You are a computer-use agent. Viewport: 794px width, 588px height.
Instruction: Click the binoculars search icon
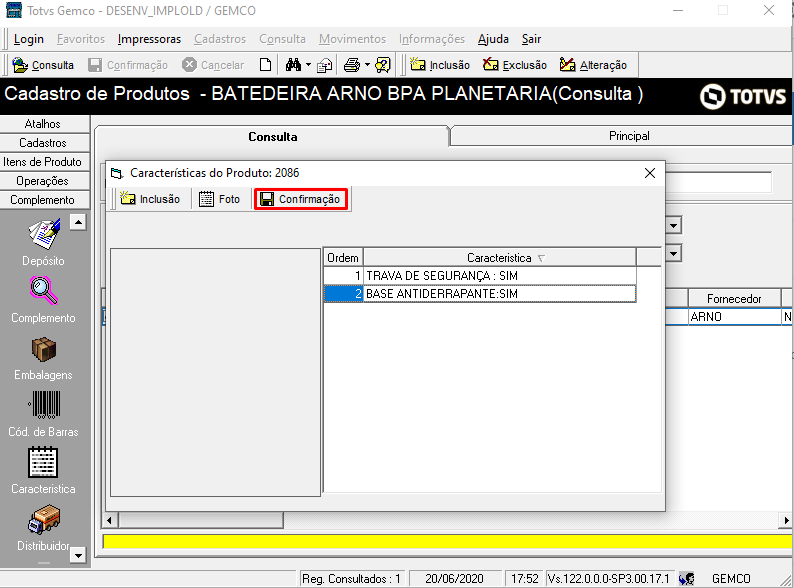293,65
